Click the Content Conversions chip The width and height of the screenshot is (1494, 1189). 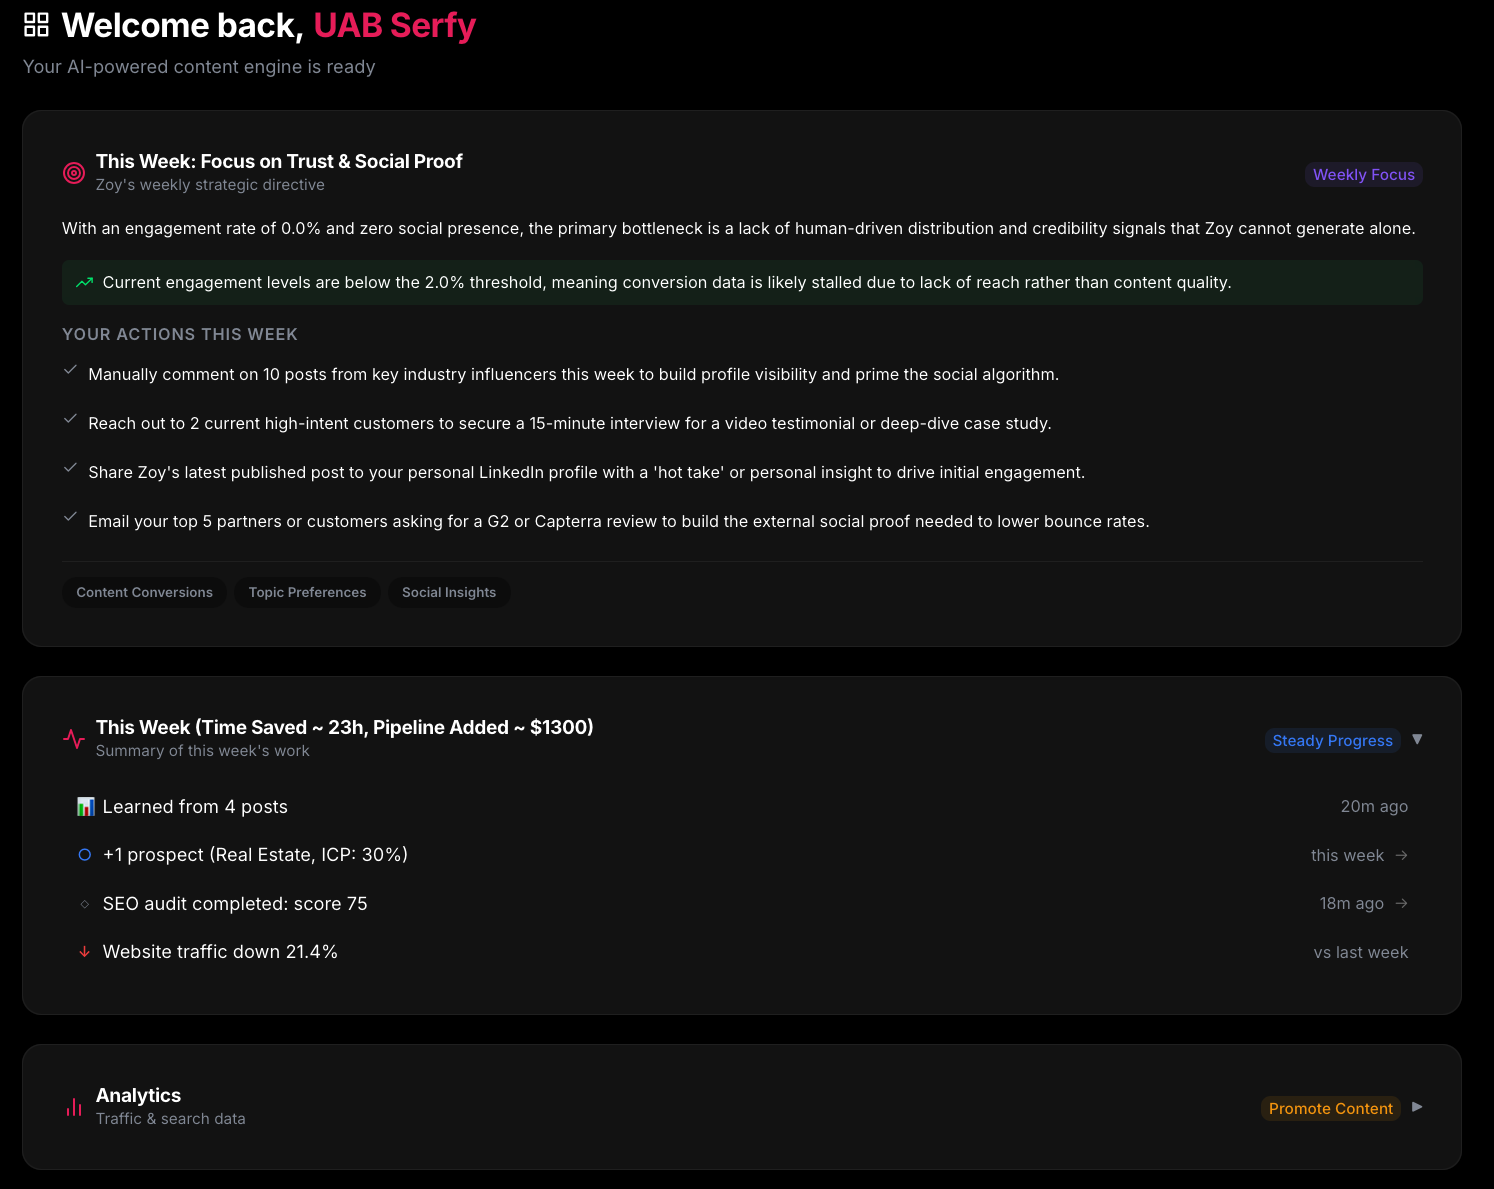click(143, 592)
